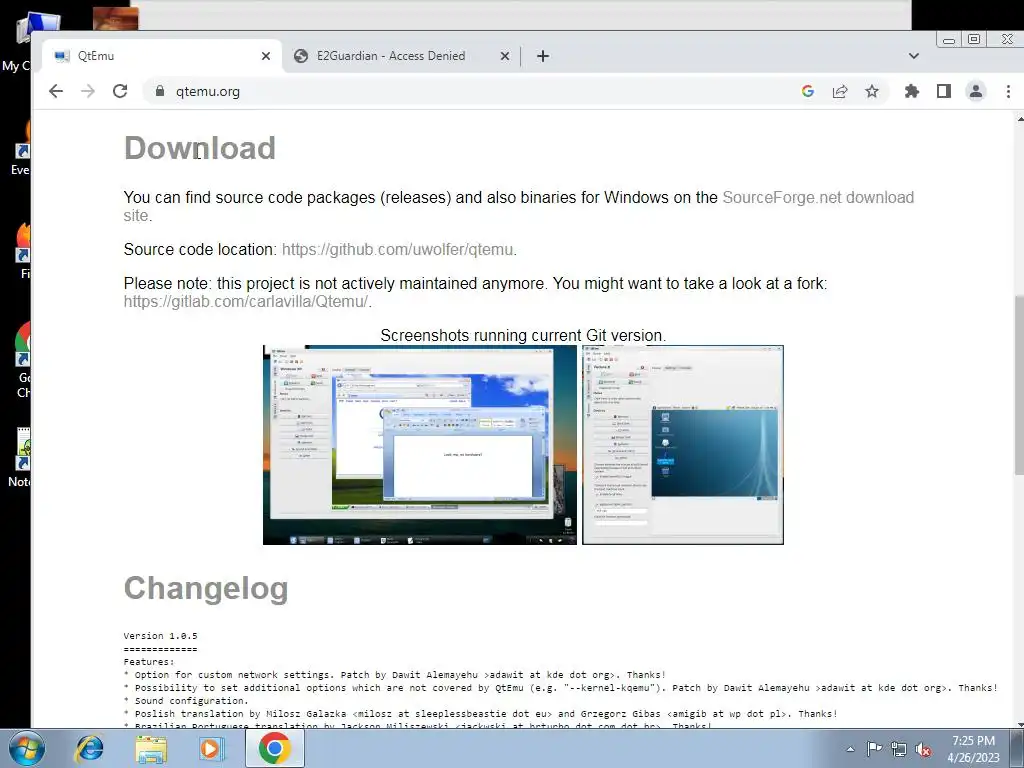Launch Internet Explorer from the taskbar

[89, 748]
